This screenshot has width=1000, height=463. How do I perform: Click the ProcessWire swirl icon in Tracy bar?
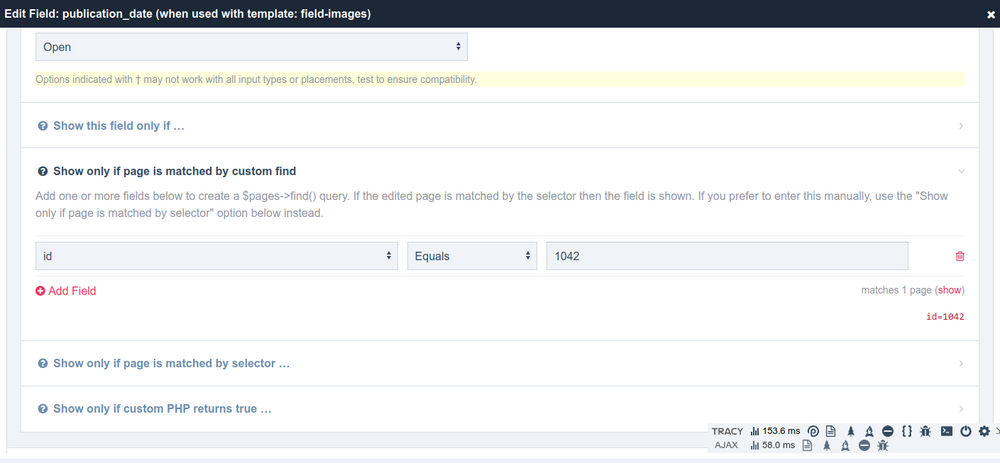[813, 431]
